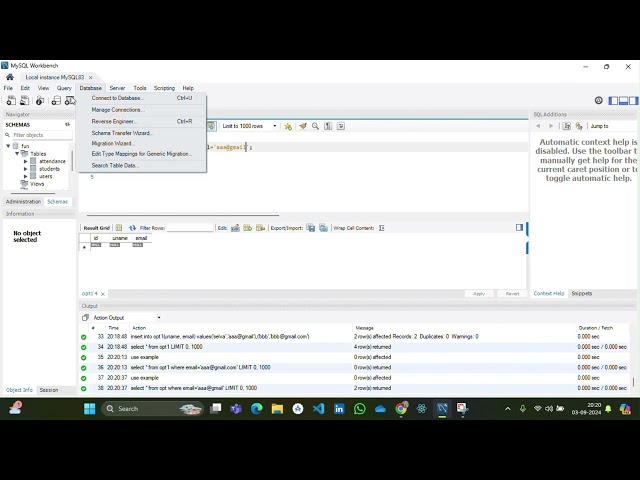Open find panel with magnifier icon
The width and height of the screenshot is (640, 480).
click(x=316, y=126)
